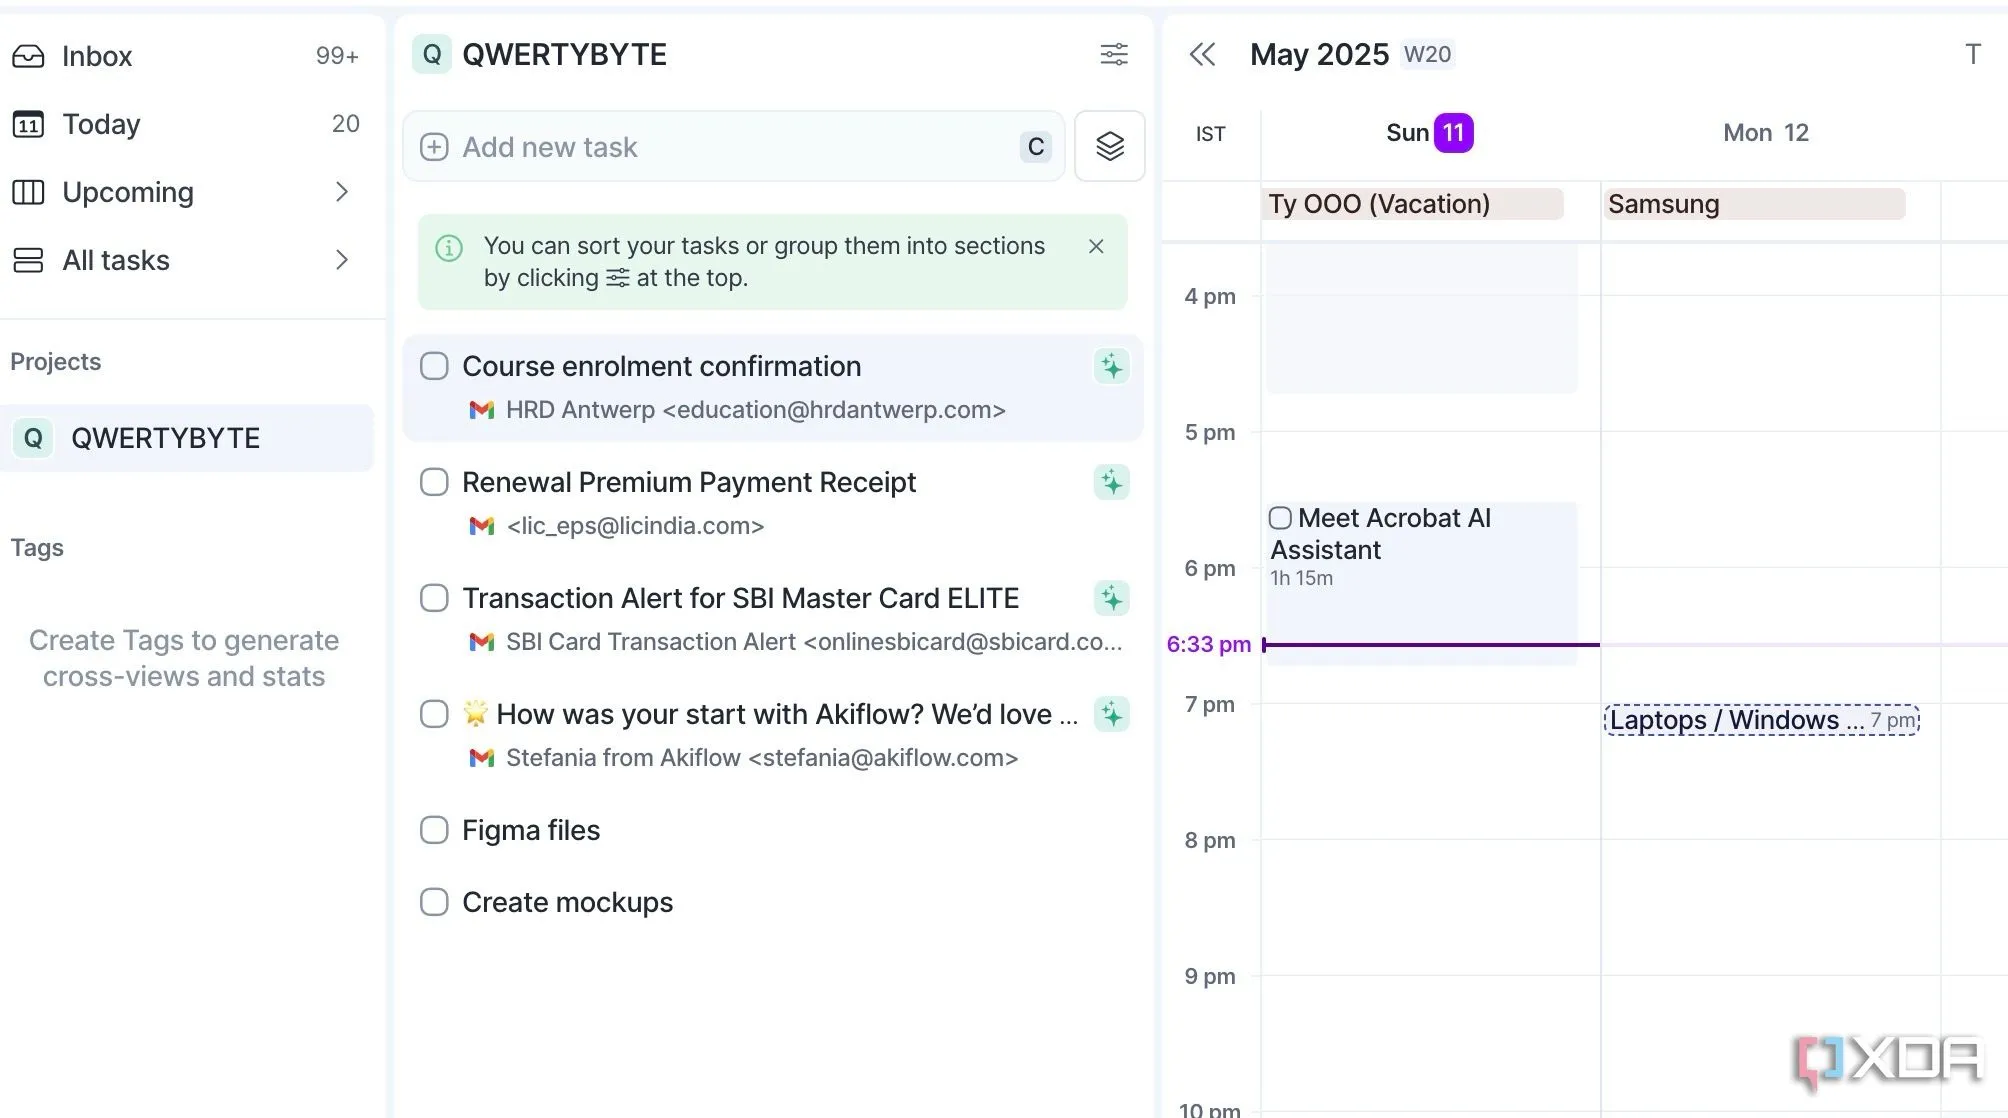Click AI sparkle icon for Renewal Premium Payment Receipt

click(x=1111, y=482)
